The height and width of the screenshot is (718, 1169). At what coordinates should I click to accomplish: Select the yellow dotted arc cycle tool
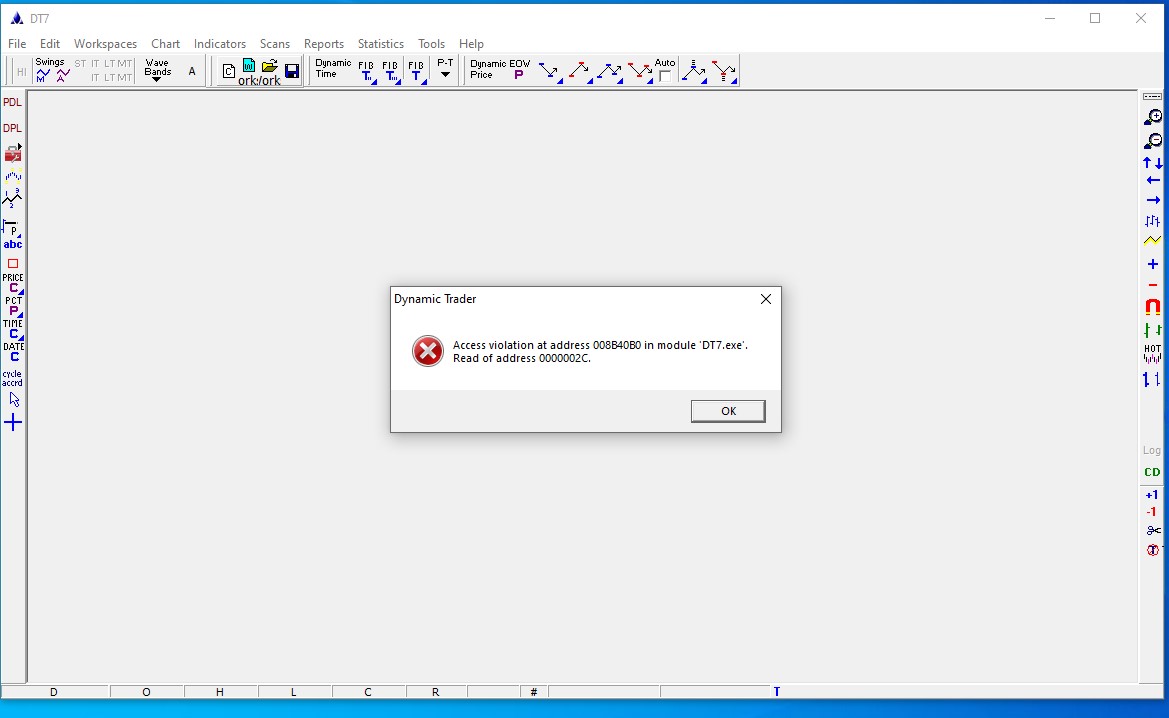(x=13, y=177)
